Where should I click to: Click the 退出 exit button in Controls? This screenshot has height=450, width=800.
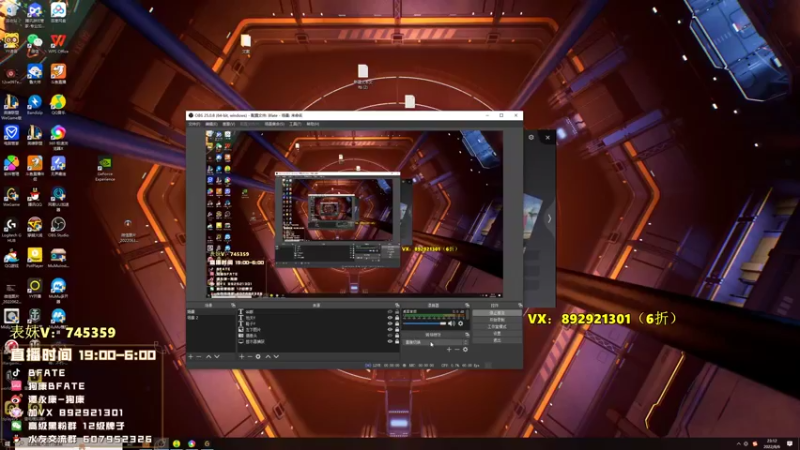tap(497, 340)
